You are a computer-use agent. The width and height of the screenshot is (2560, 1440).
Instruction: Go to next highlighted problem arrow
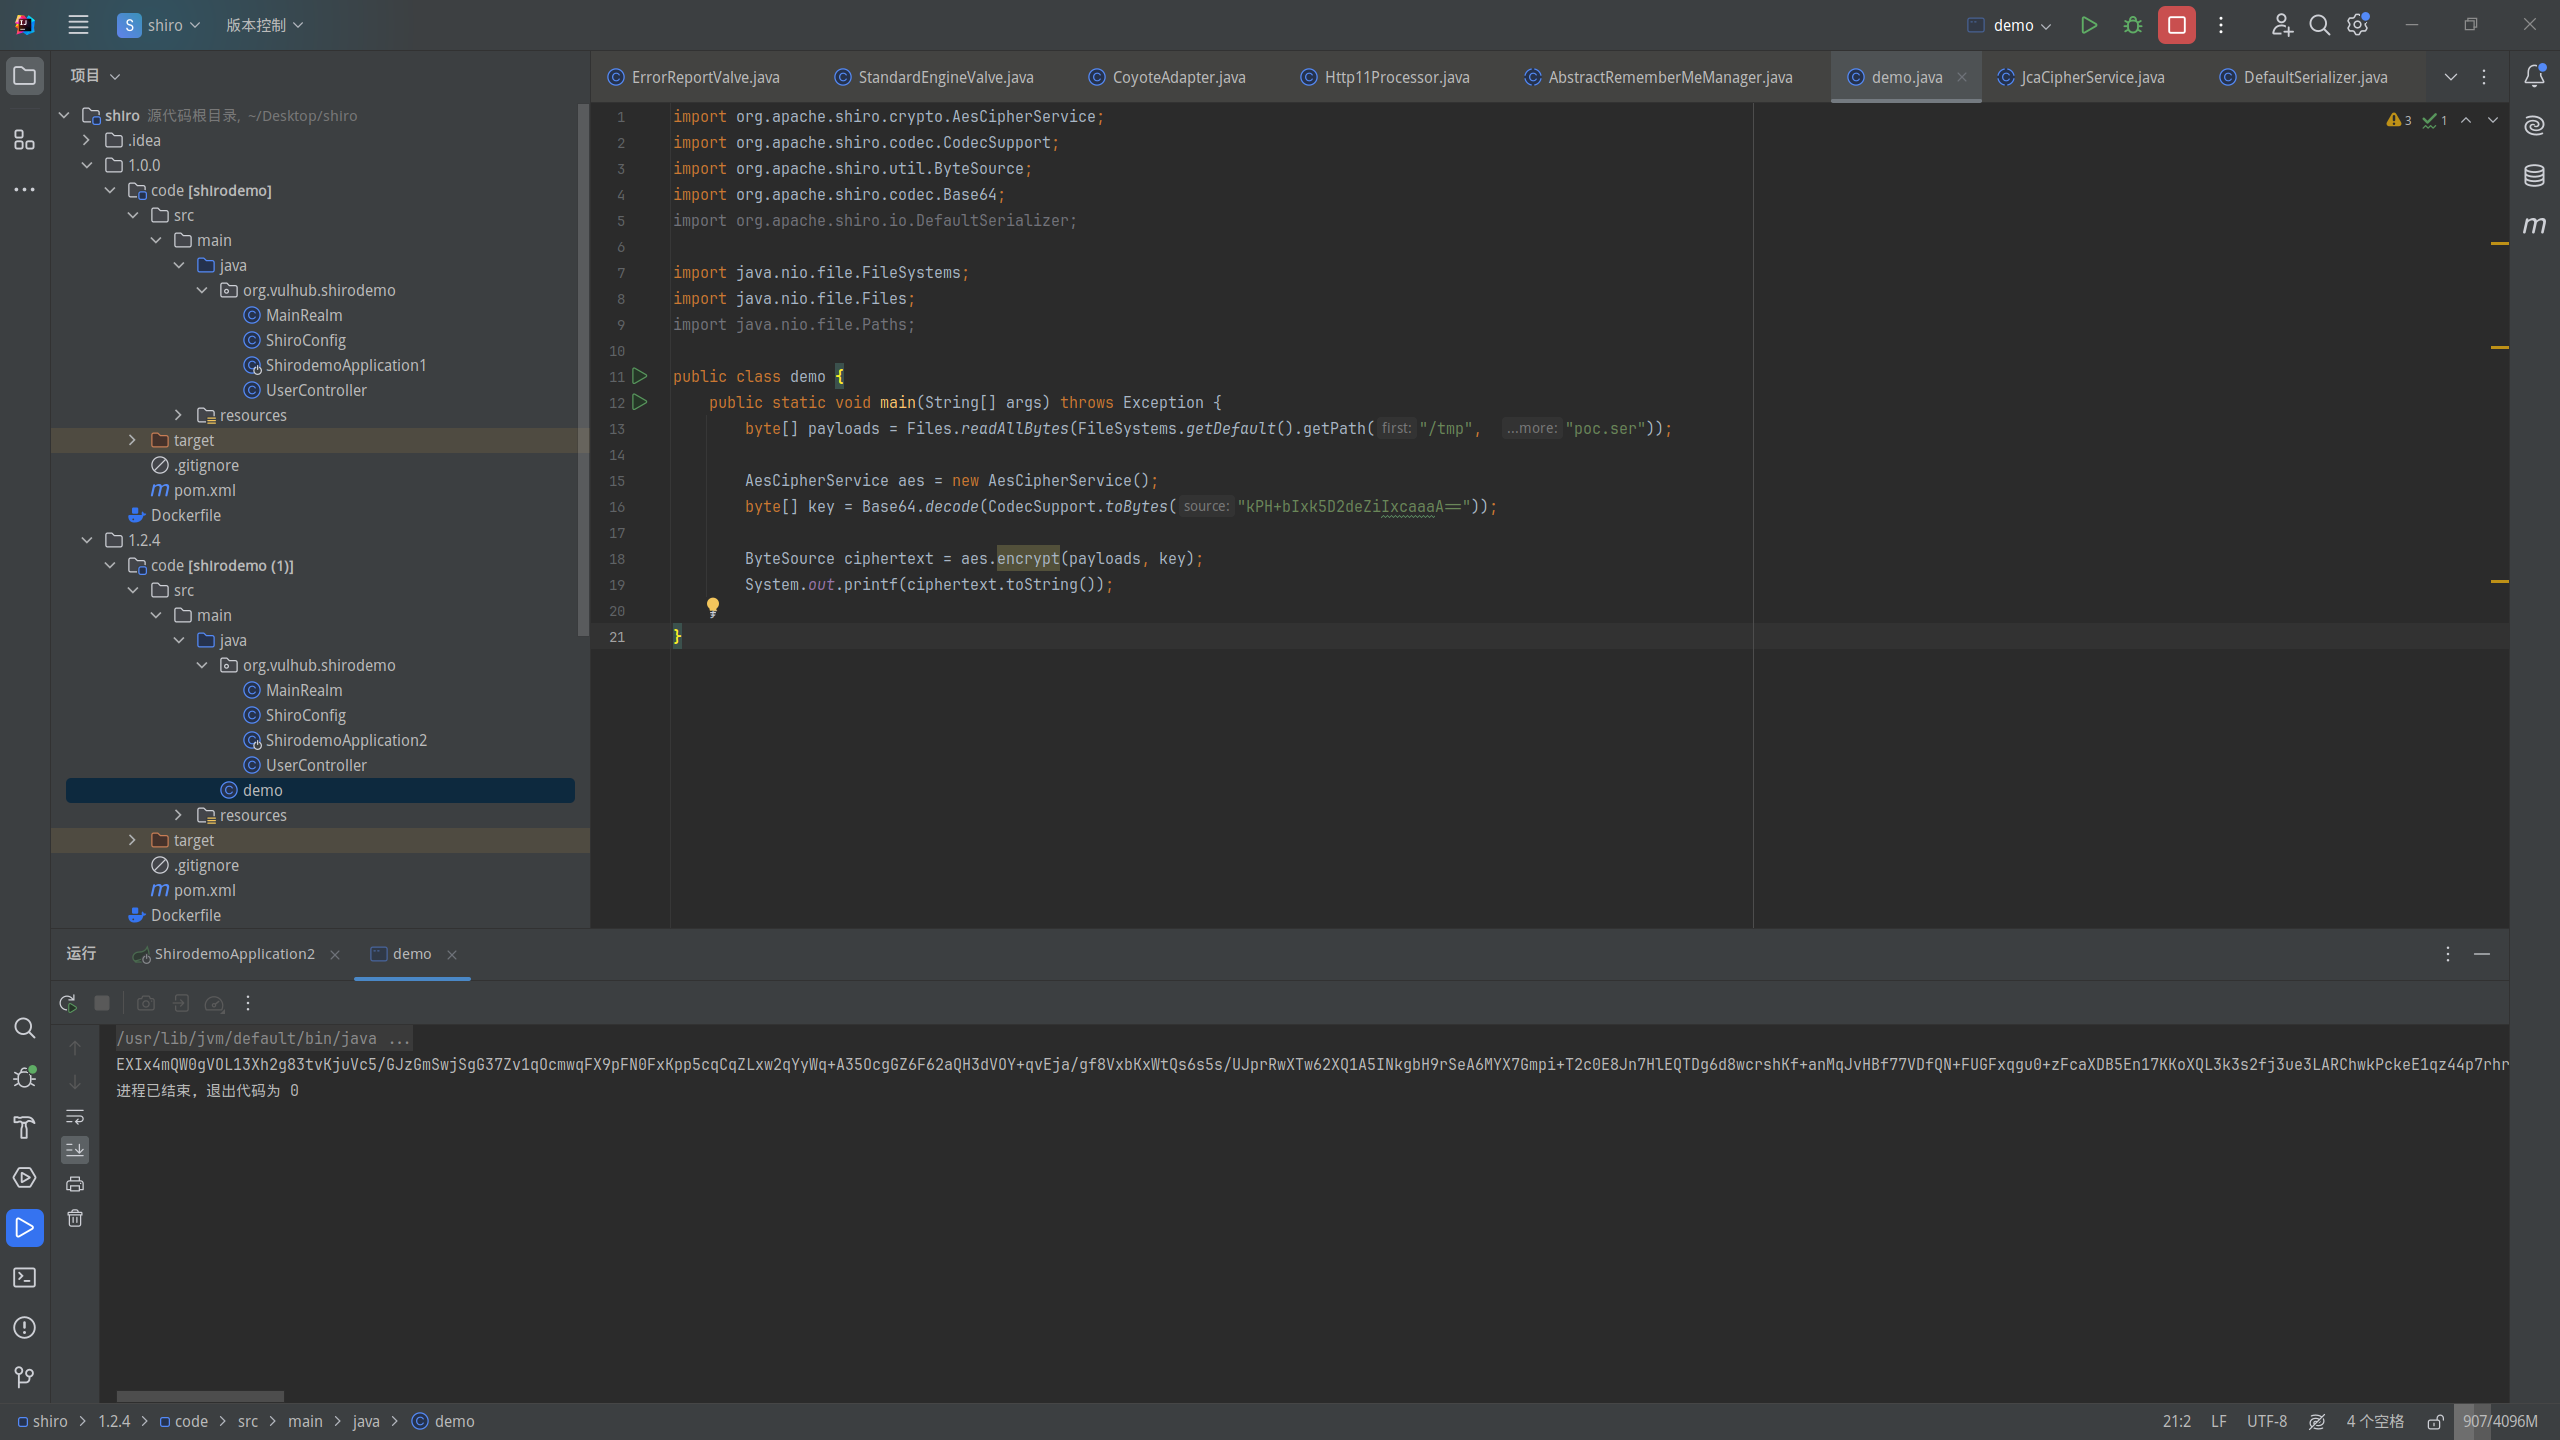2493,120
